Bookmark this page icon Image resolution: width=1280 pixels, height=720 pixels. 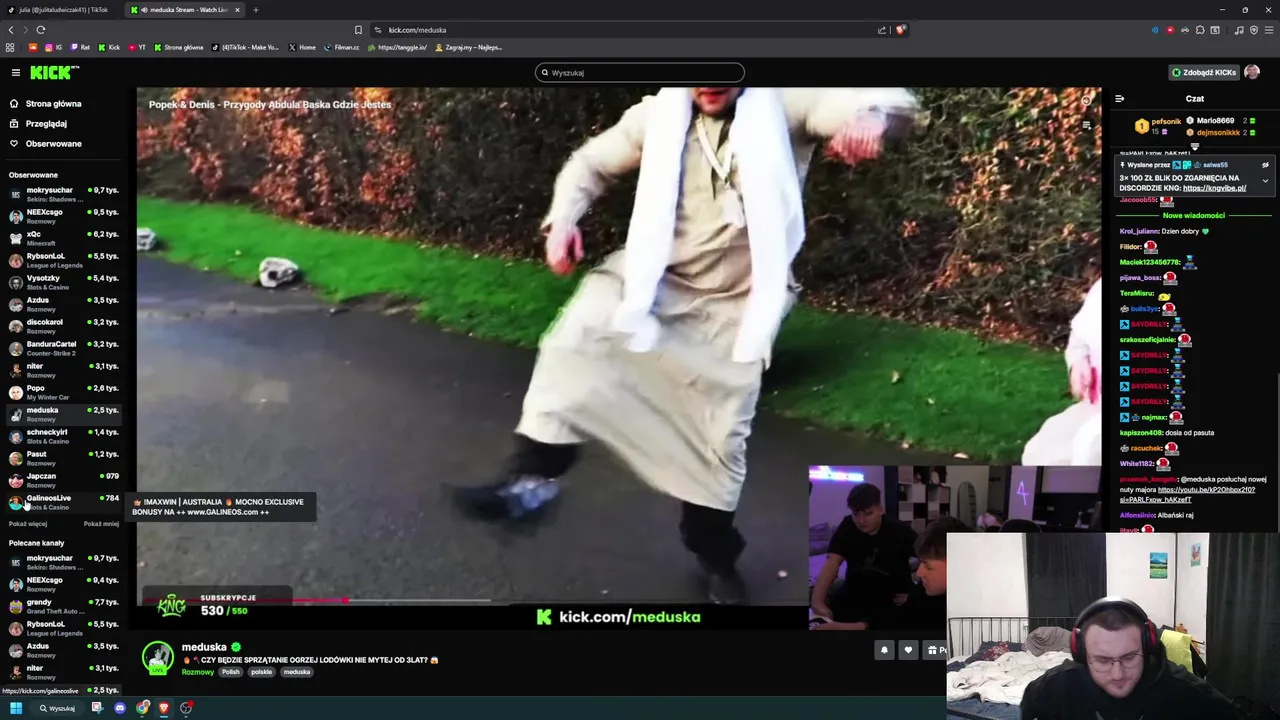click(x=358, y=30)
